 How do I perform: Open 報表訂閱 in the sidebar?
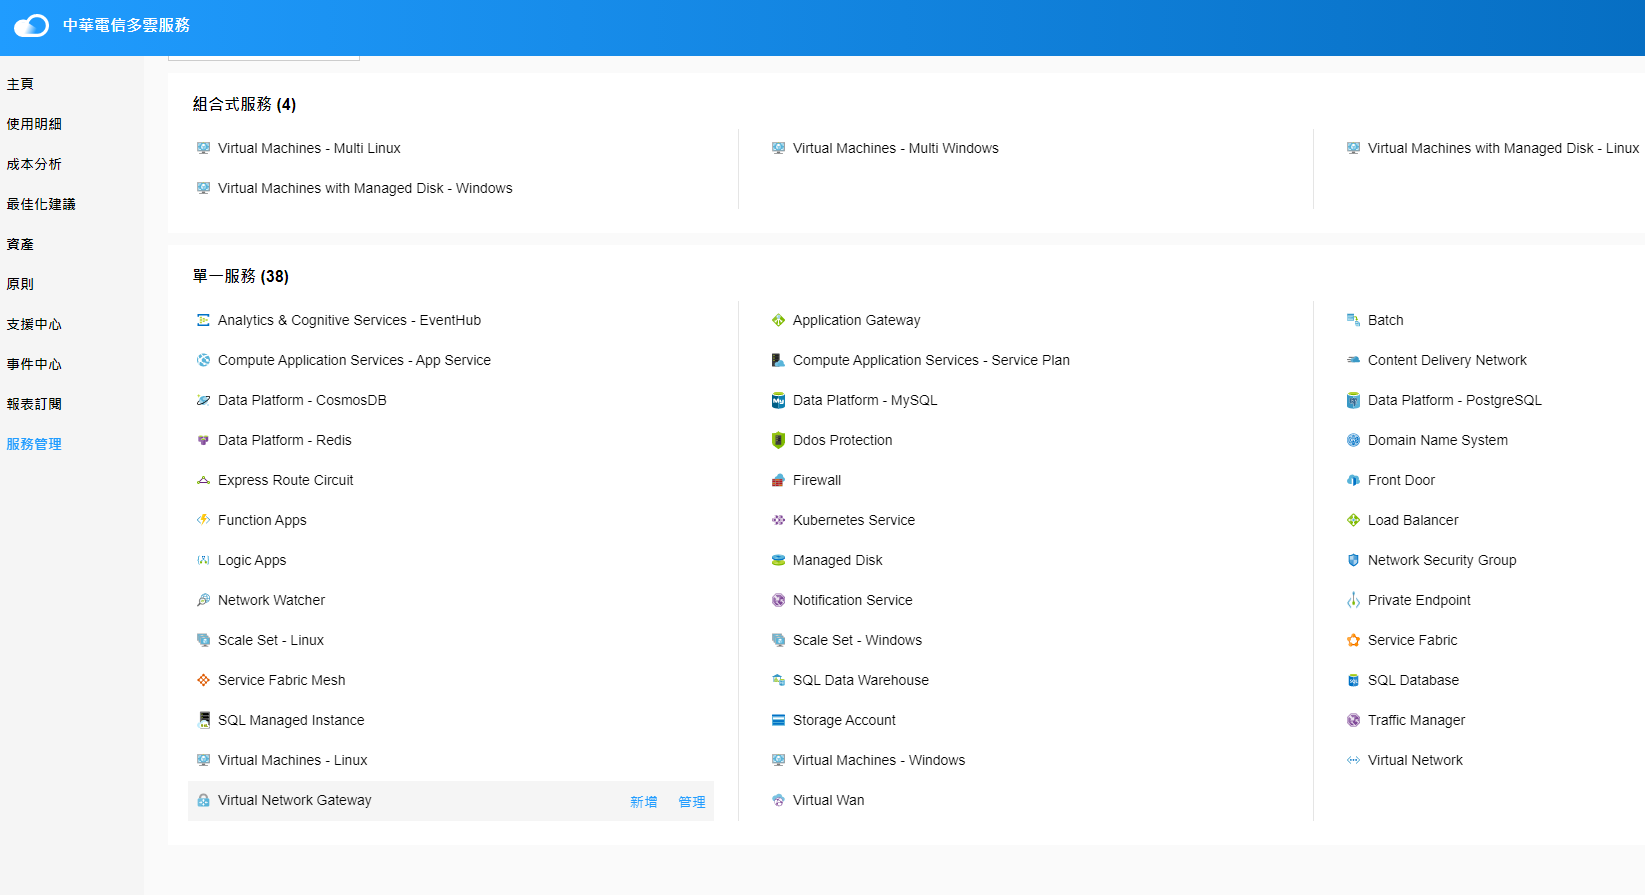tap(34, 404)
